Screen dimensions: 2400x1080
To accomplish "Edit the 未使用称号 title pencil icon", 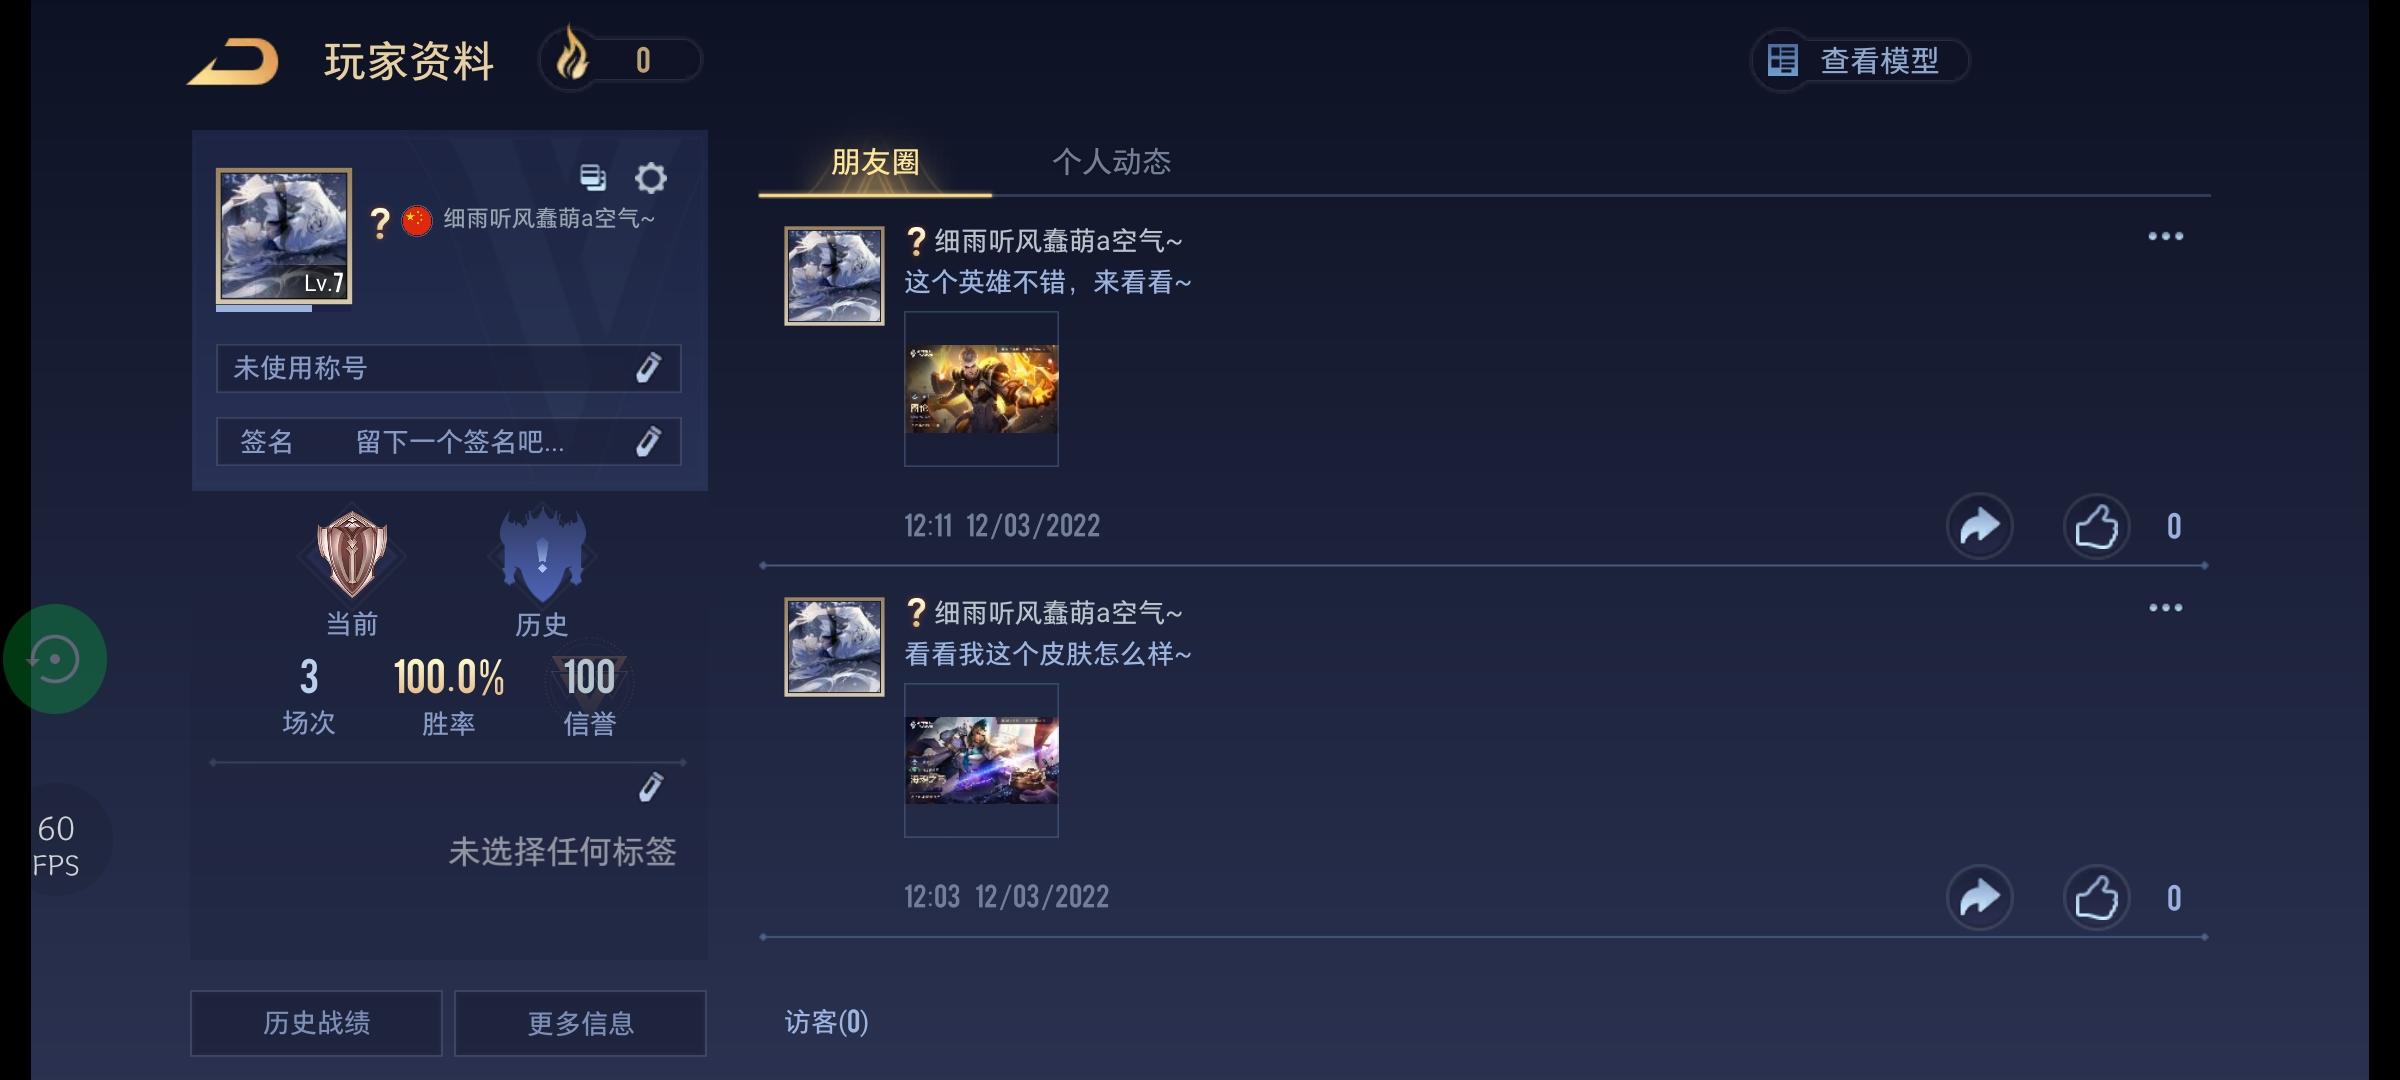I will pyautogui.click(x=648, y=368).
